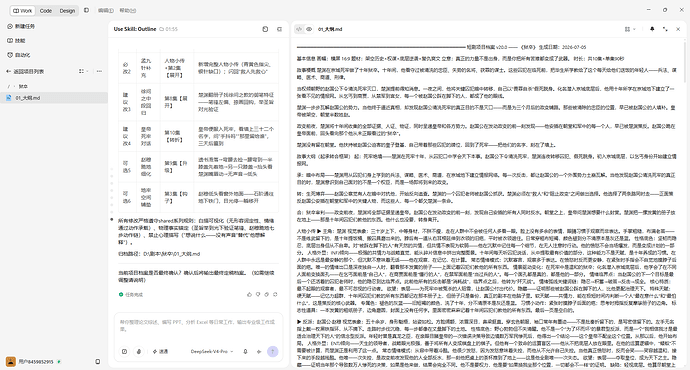Switch to the Work mode tab
Image resolution: width=690 pixels, height=370 pixels.
(x=22, y=11)
